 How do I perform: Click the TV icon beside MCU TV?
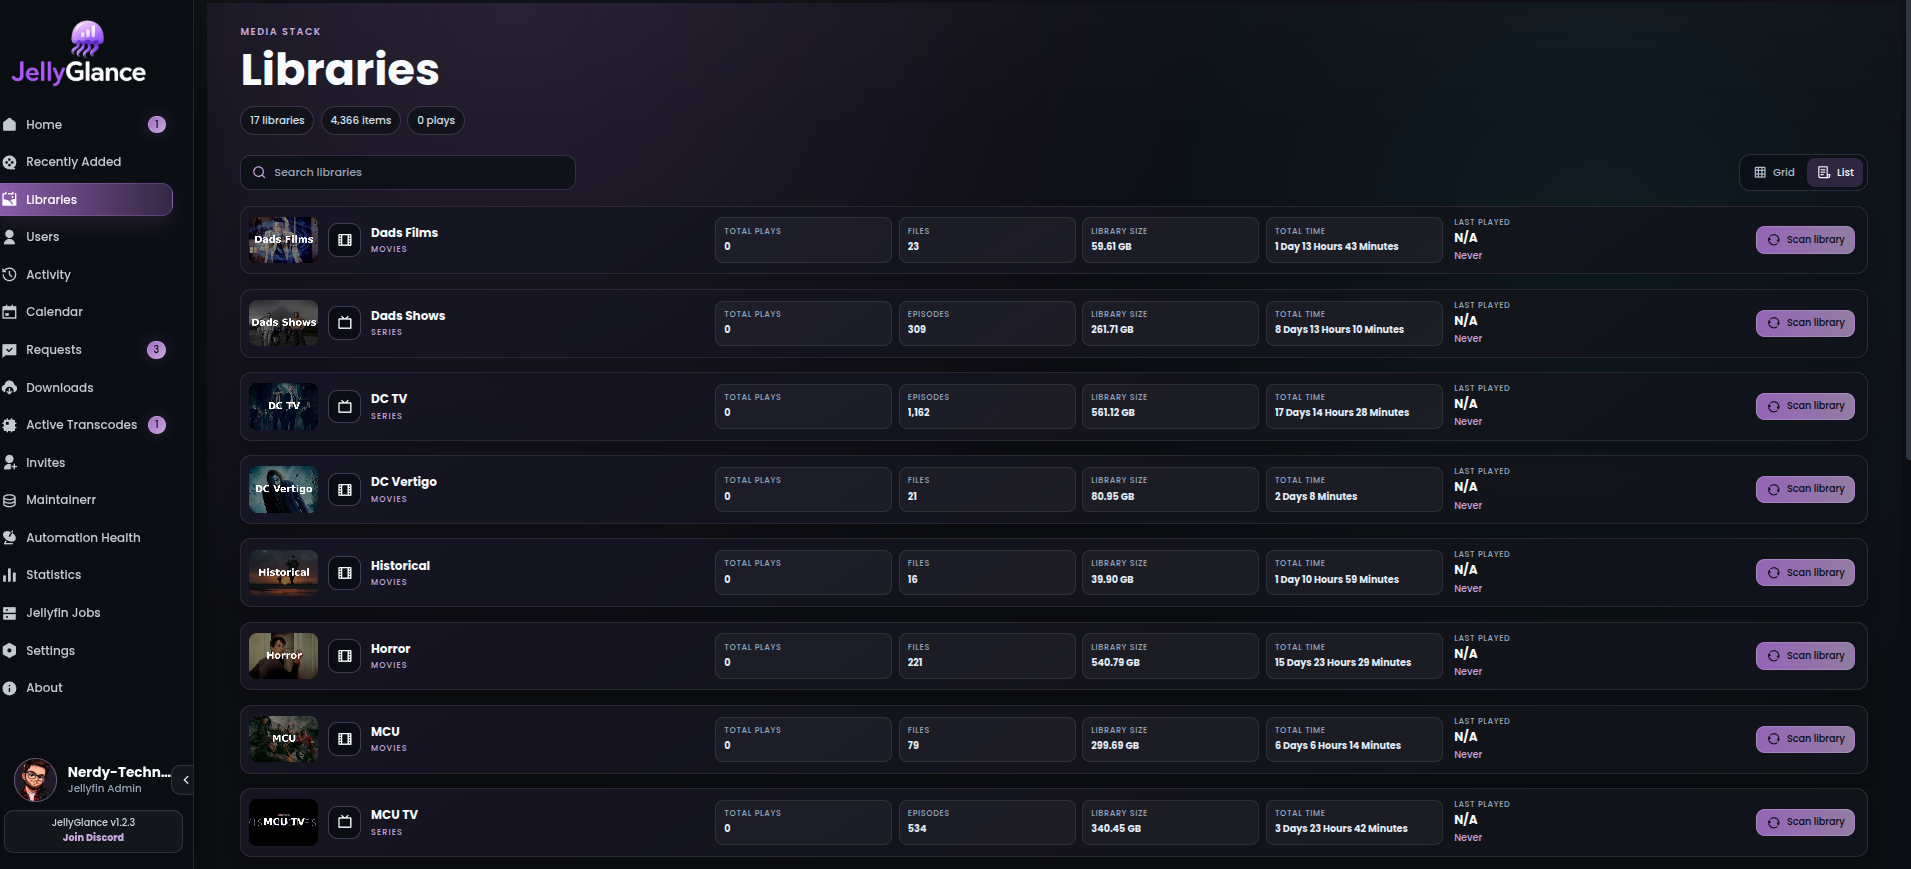[x=345, y=822]
